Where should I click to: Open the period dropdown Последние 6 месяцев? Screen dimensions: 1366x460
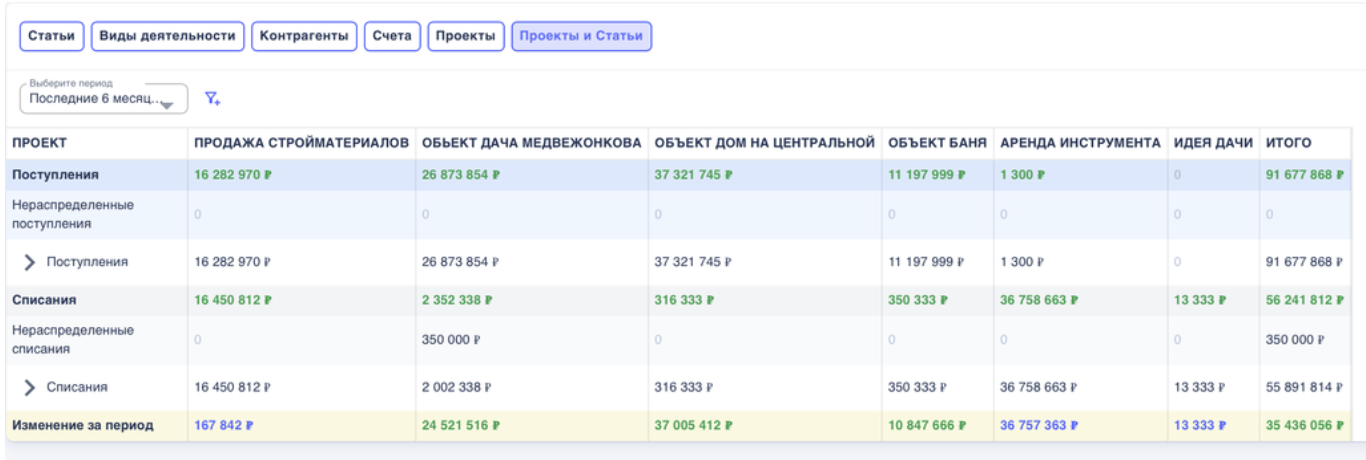point(104,98)
